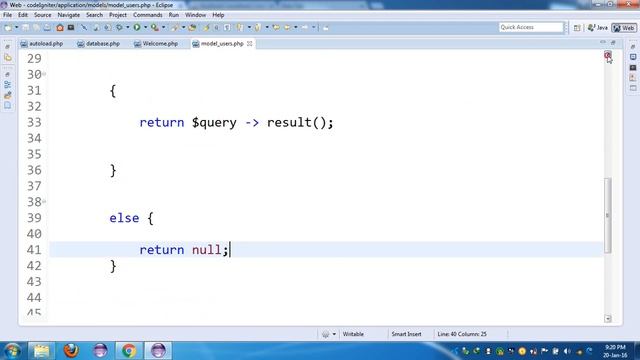
Task: Open the Navigate menu
Action: [69, 15]
